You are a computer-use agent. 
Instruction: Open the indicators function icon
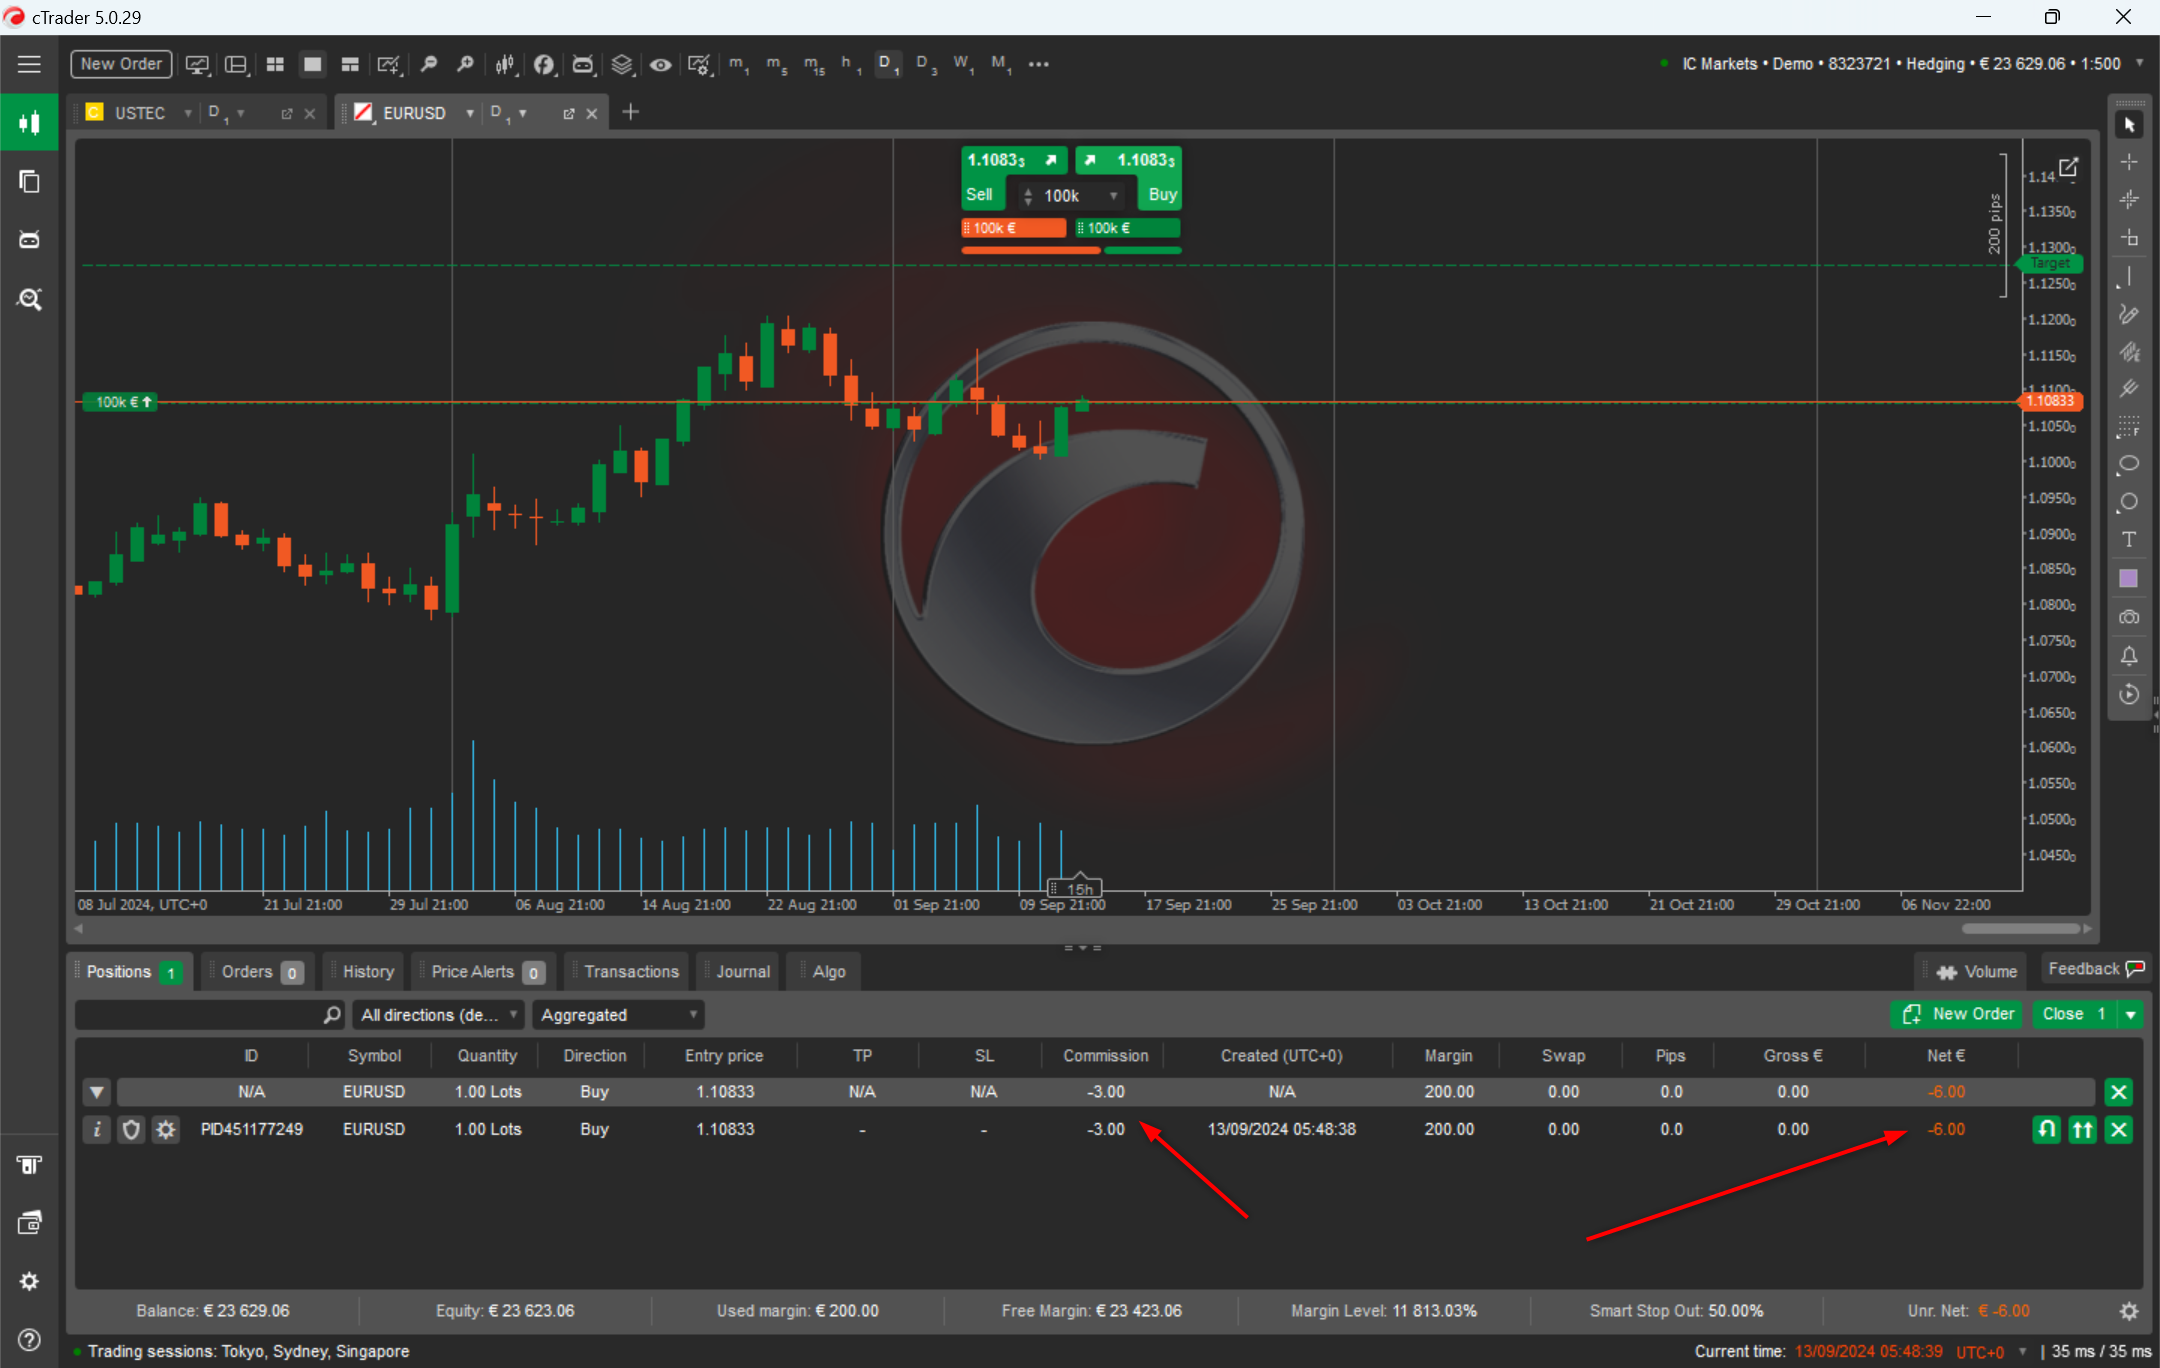coord(544,64)
